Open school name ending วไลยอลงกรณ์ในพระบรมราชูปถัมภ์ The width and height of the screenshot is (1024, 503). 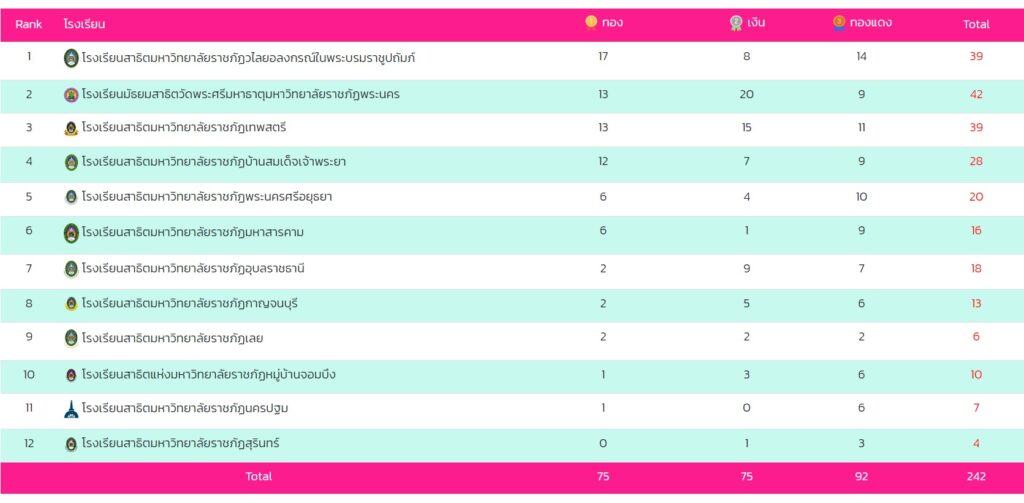[x=248, y=58]
